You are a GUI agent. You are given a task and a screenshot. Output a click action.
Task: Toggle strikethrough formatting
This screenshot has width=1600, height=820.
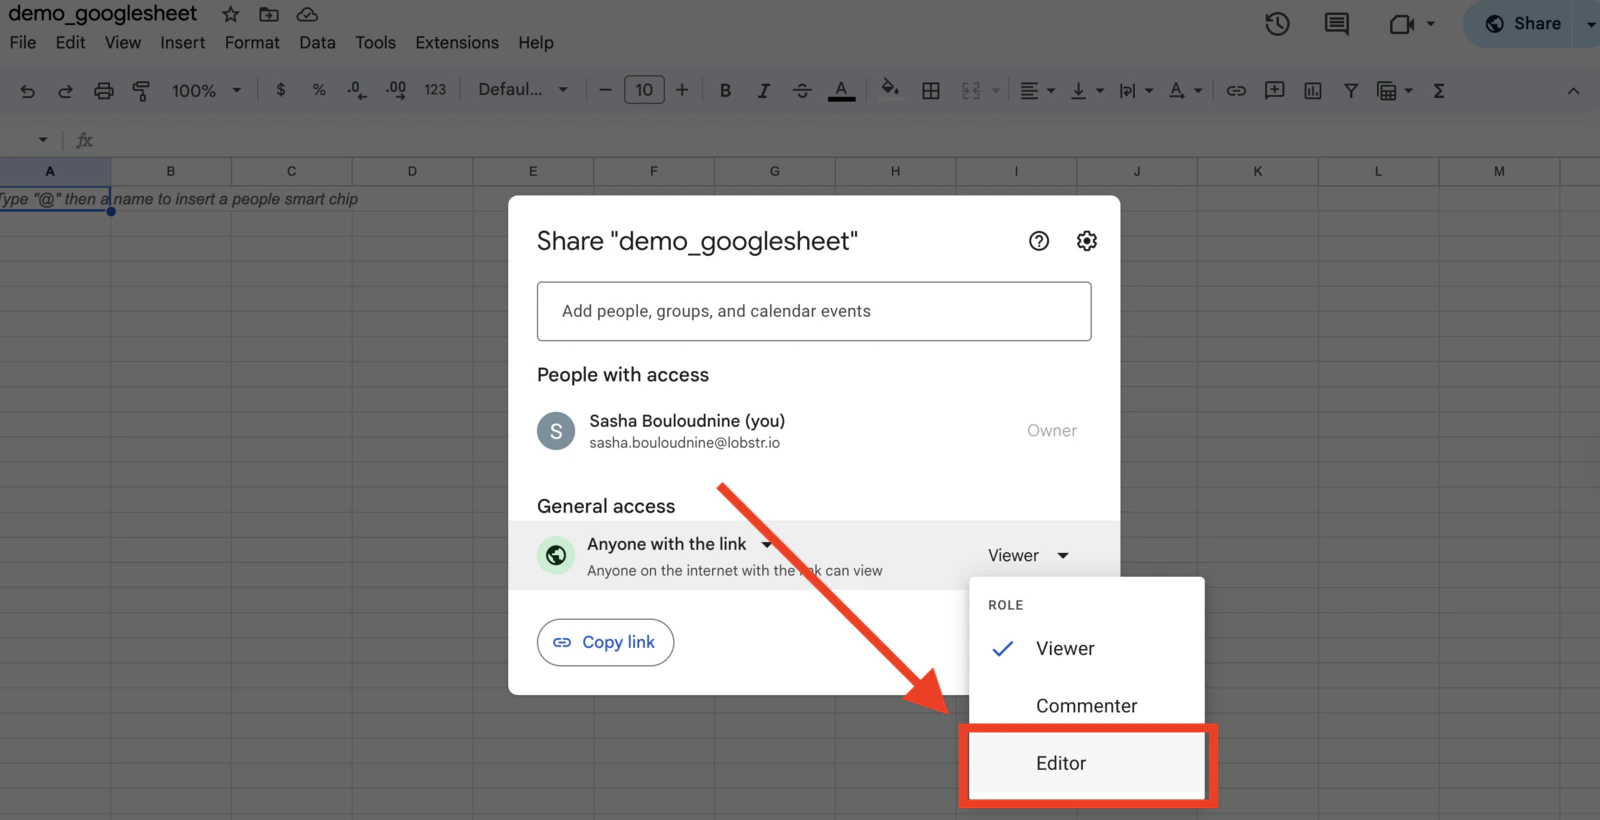(802, 91)
